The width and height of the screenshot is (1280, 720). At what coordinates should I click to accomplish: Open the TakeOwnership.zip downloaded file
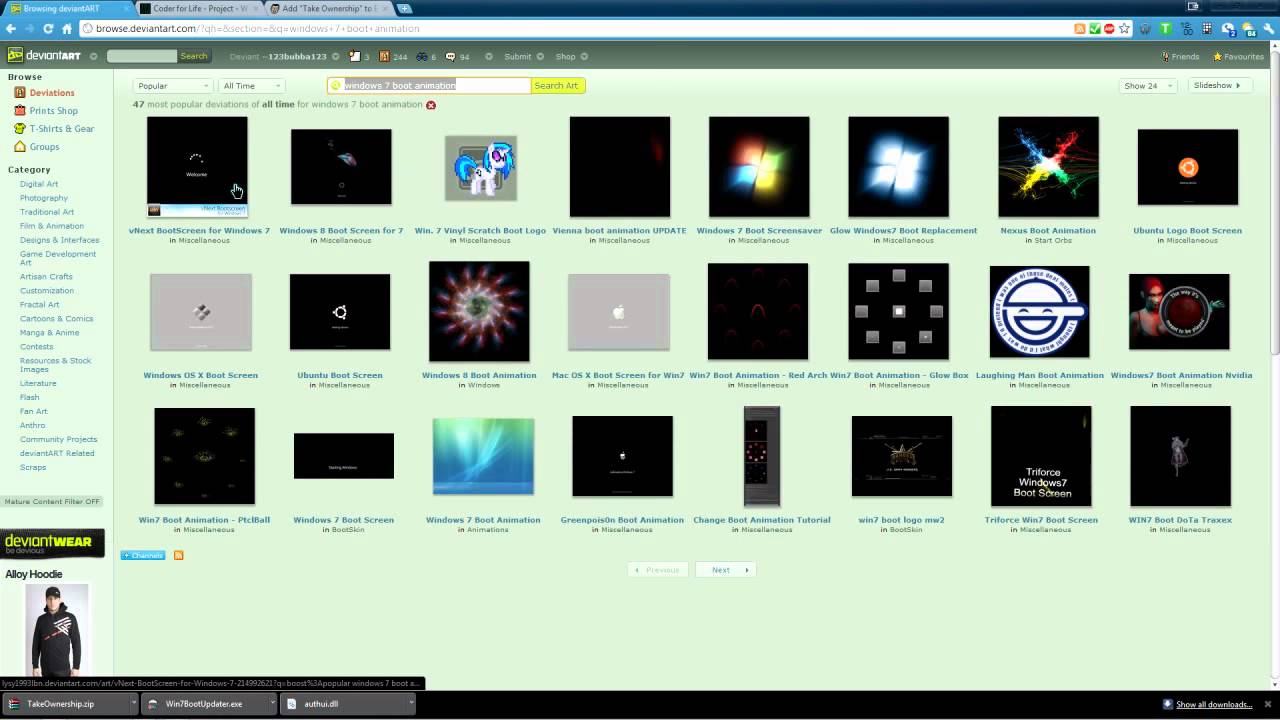pyautogui.click(x=60, y=704)
